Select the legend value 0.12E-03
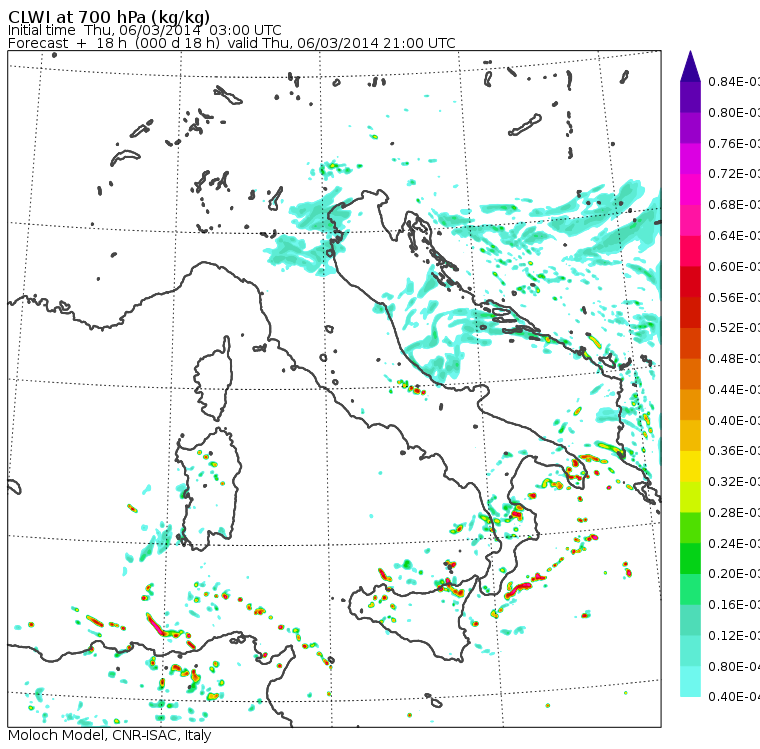The height and width of the screenshot is (749, 760). tap(734, 635)
